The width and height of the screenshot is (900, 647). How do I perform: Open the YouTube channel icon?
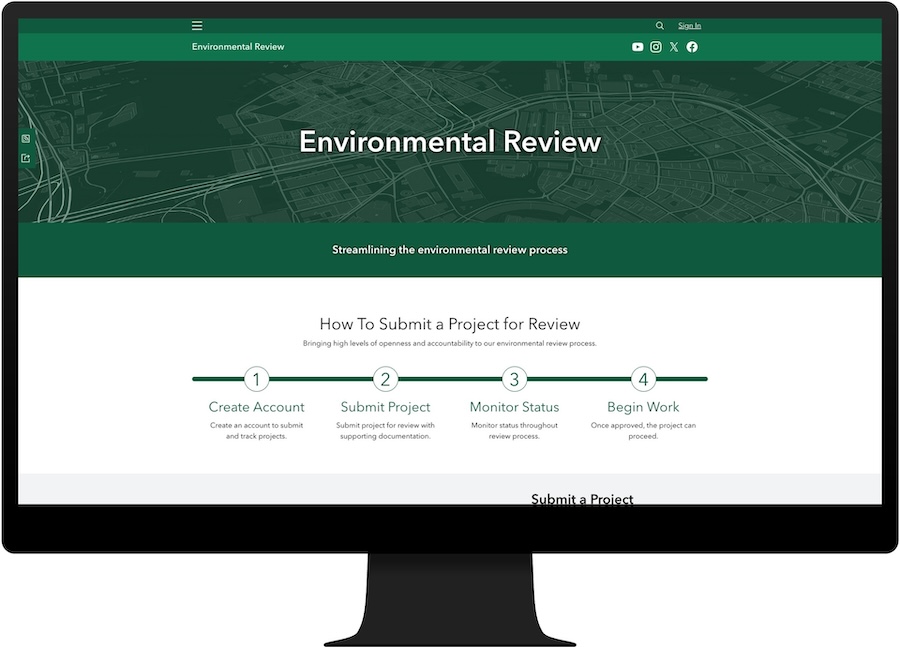[637, 46]
